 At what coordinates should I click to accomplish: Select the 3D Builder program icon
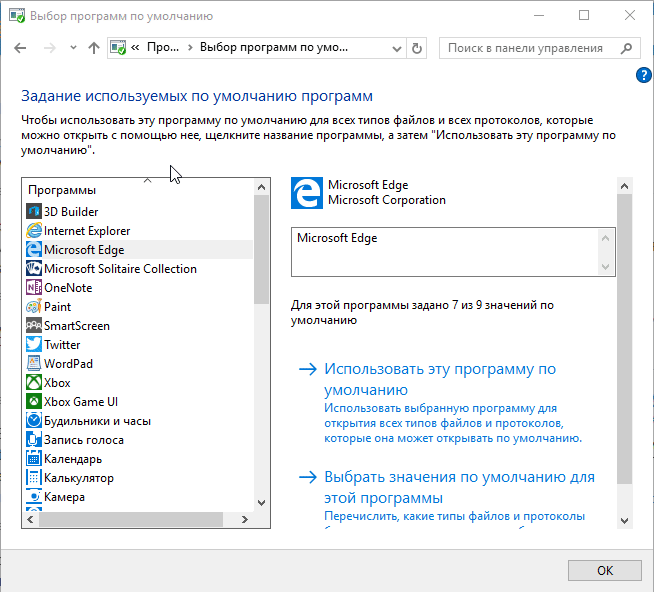coord(33,212)
